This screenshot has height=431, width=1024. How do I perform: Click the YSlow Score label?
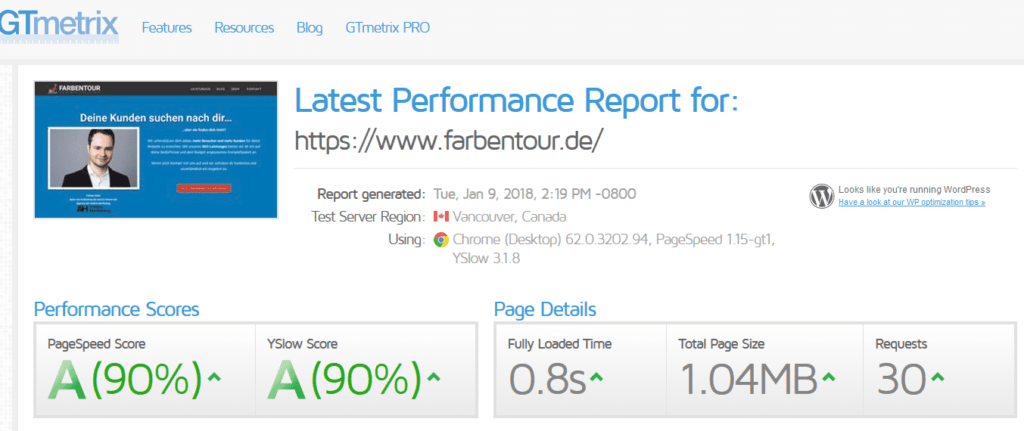point(302,344)
